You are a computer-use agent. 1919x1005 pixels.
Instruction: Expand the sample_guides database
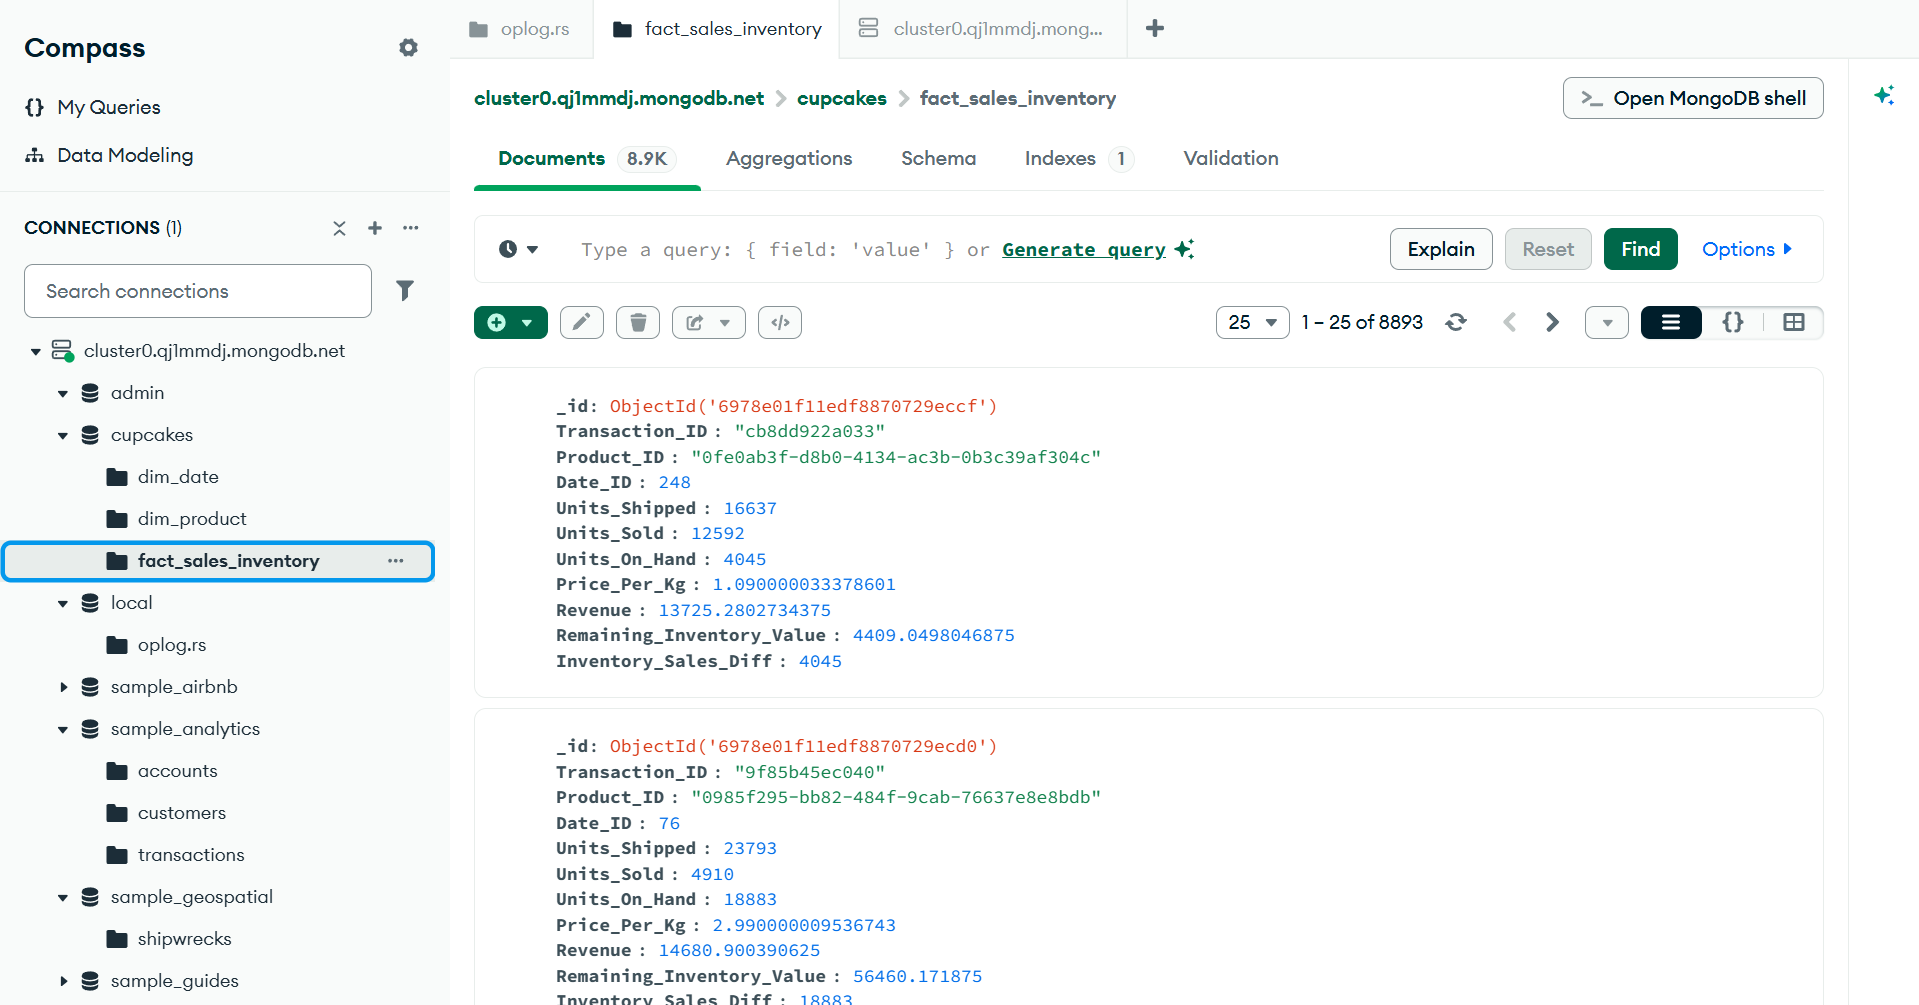(63, 981)
